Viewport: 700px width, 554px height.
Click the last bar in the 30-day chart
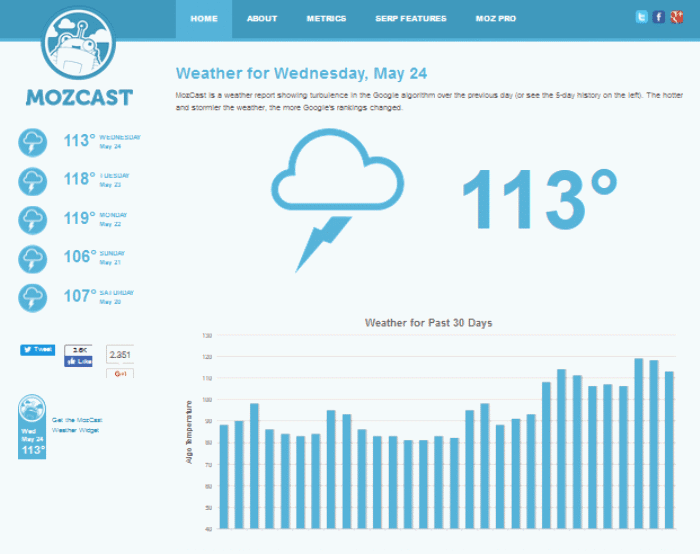pos(669,450)
